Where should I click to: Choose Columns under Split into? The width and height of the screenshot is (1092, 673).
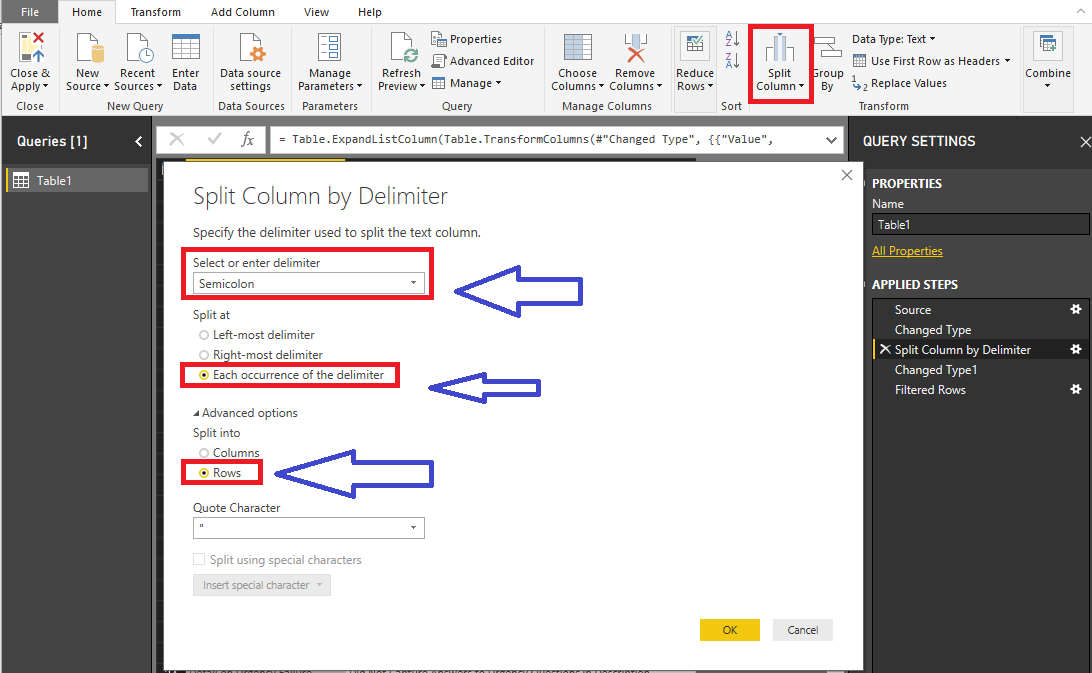[x=205, y=453]
